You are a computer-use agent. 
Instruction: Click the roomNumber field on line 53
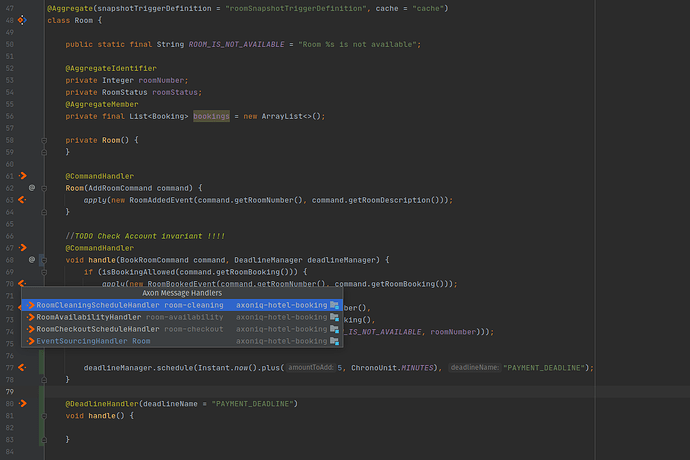point(161,80)
